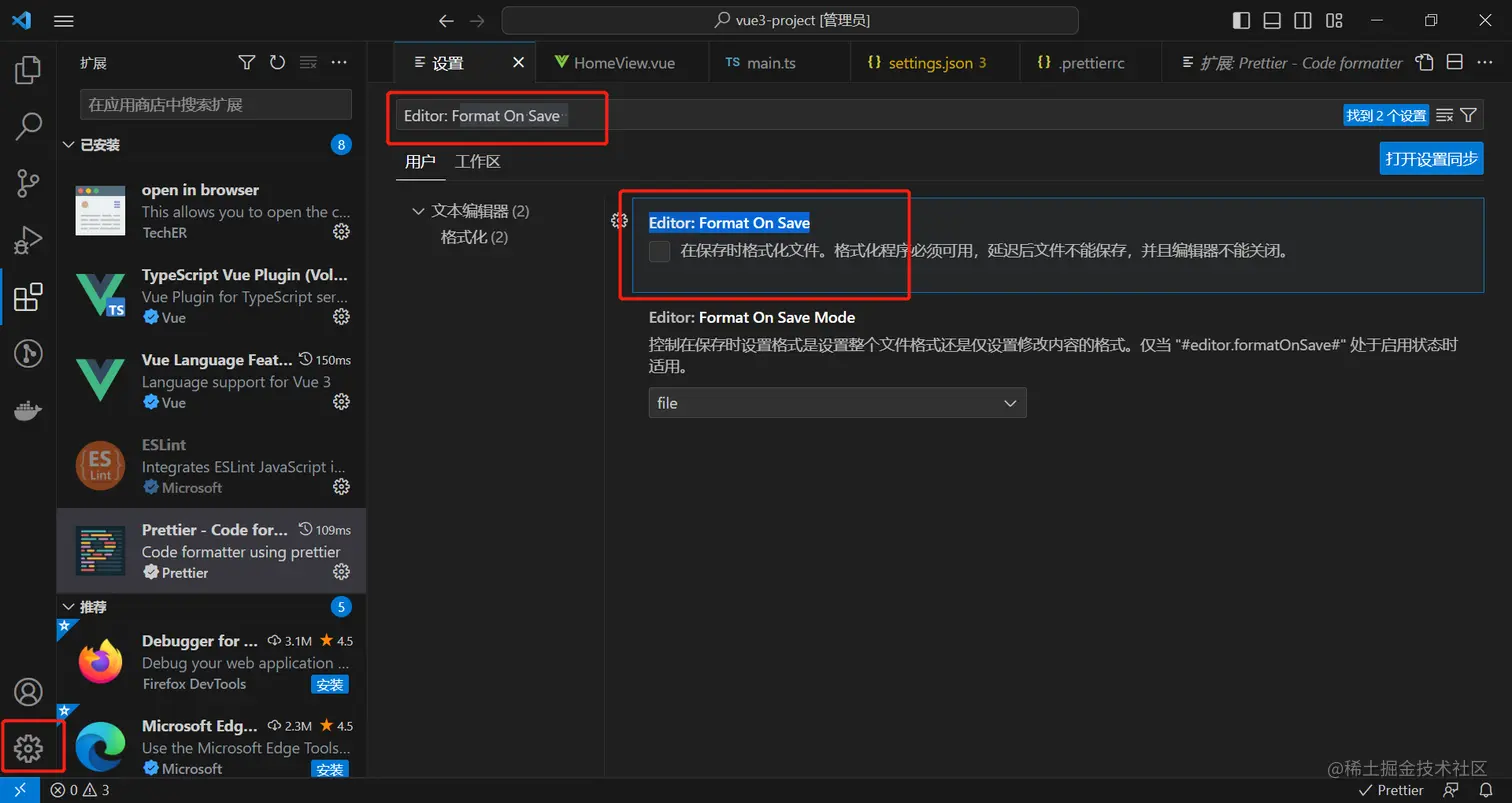
Task: Open gear menu for open in browser extension
Action: pos(341,232)
